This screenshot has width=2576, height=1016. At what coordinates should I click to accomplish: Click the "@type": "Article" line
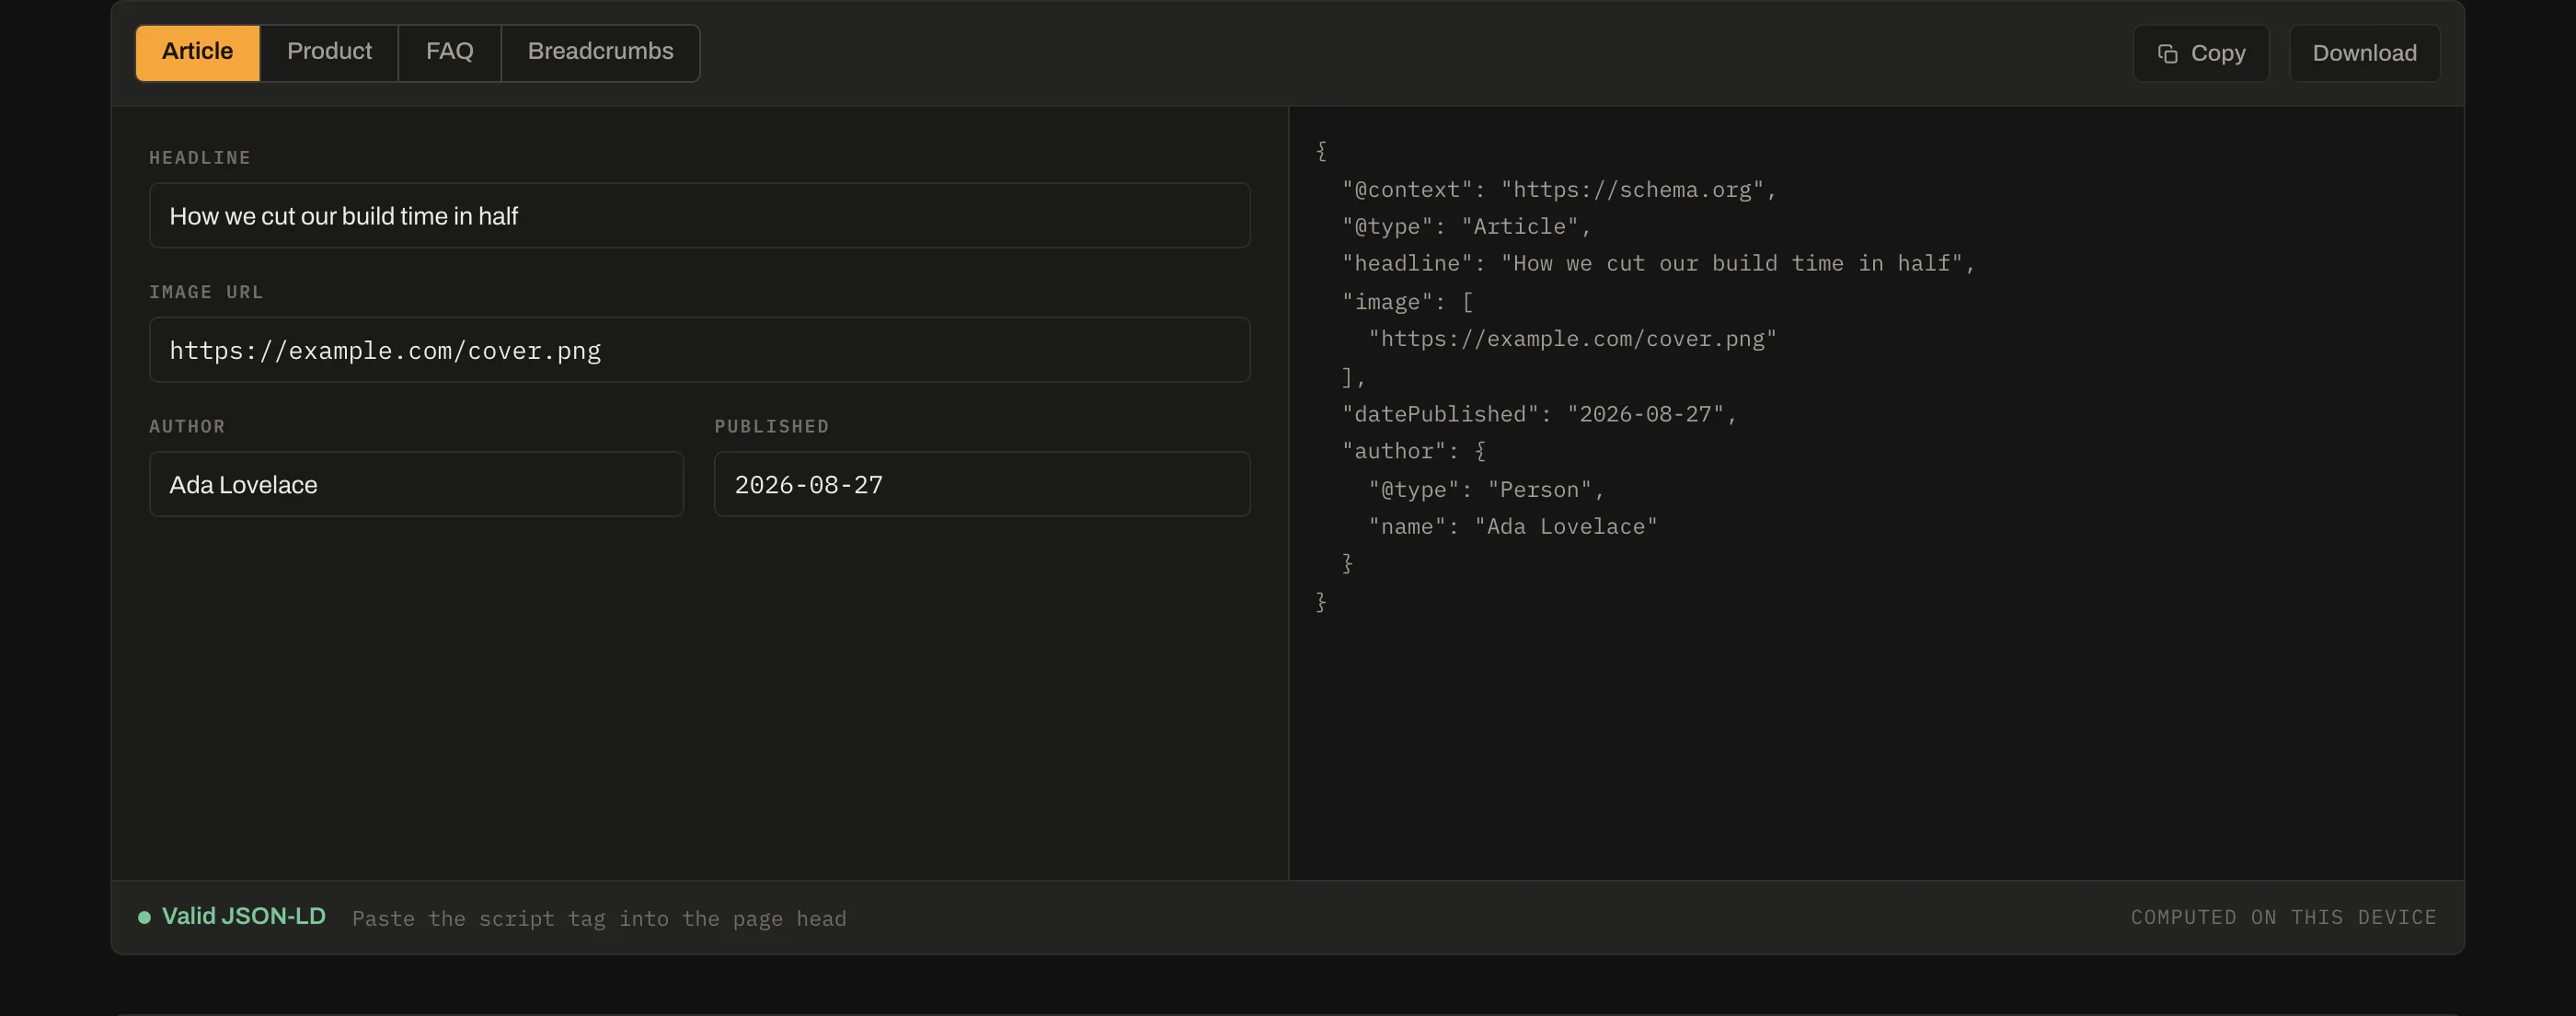(x=1465, y=226)
